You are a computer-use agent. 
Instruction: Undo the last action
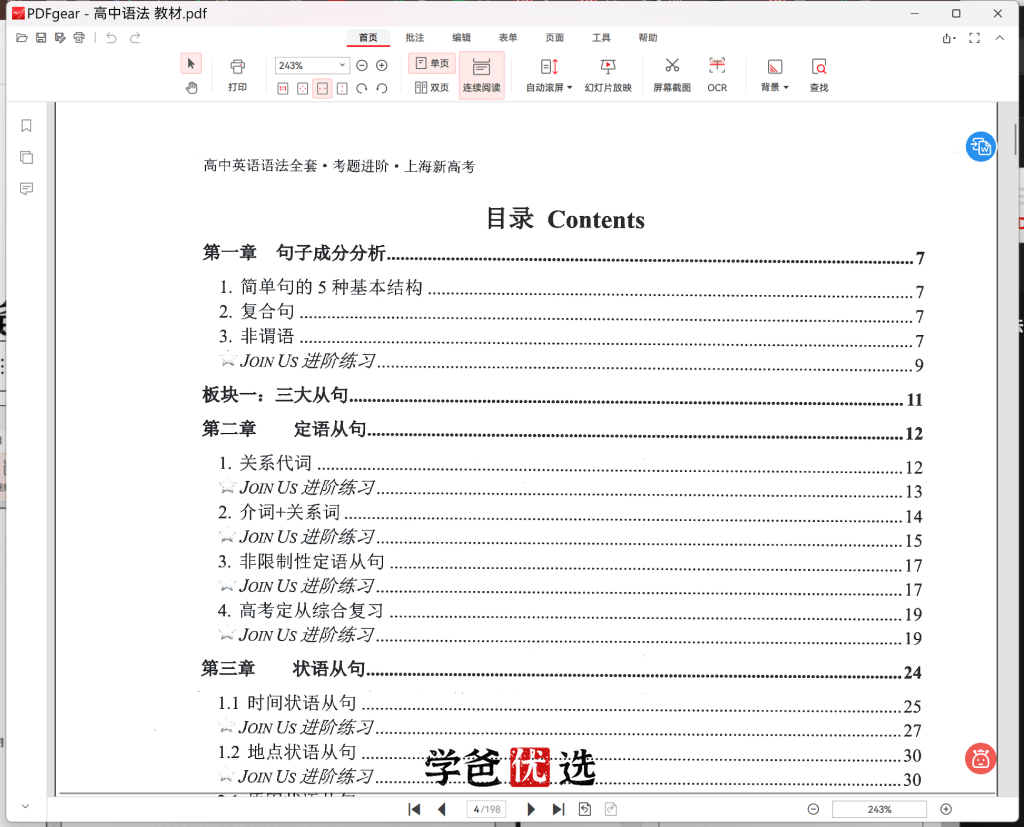click(111, 38)
